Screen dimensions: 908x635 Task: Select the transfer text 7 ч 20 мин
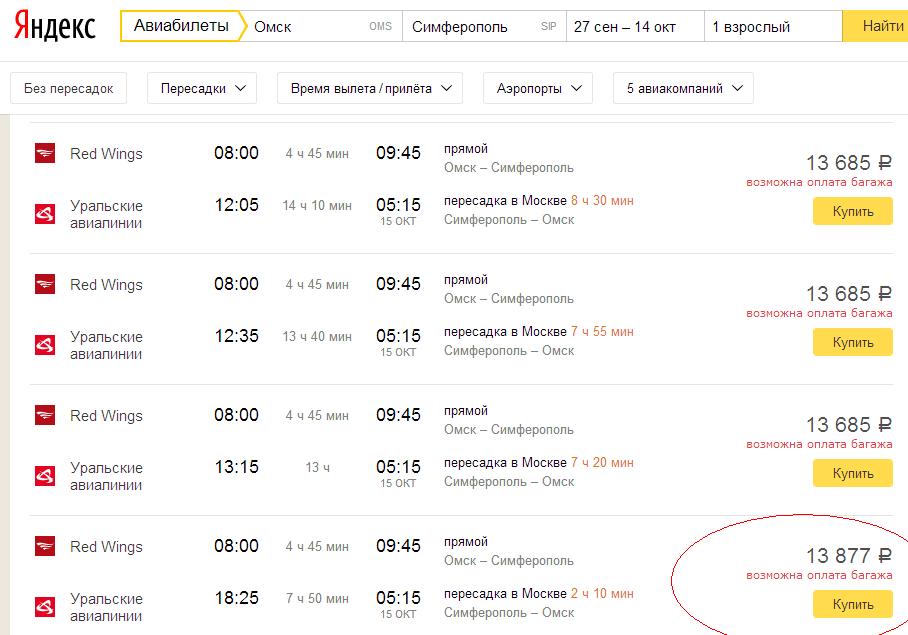pos(602,462)
